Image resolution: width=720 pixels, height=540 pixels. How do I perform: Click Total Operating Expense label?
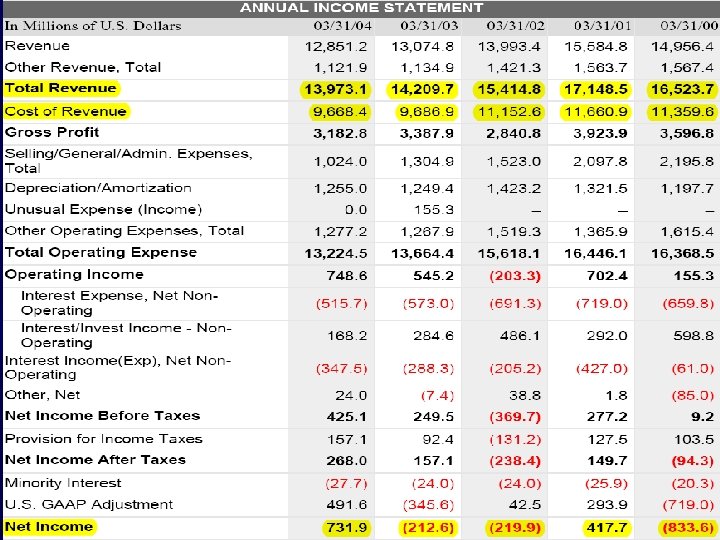click(101, 253)
